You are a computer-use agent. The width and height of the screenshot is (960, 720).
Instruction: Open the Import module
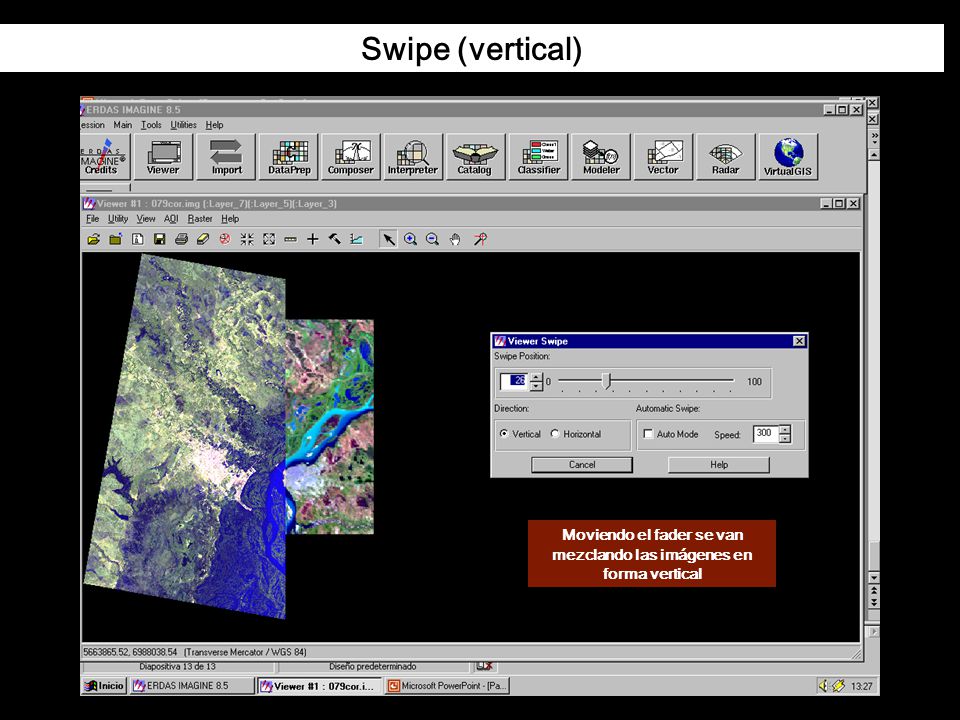click(226, 157)
